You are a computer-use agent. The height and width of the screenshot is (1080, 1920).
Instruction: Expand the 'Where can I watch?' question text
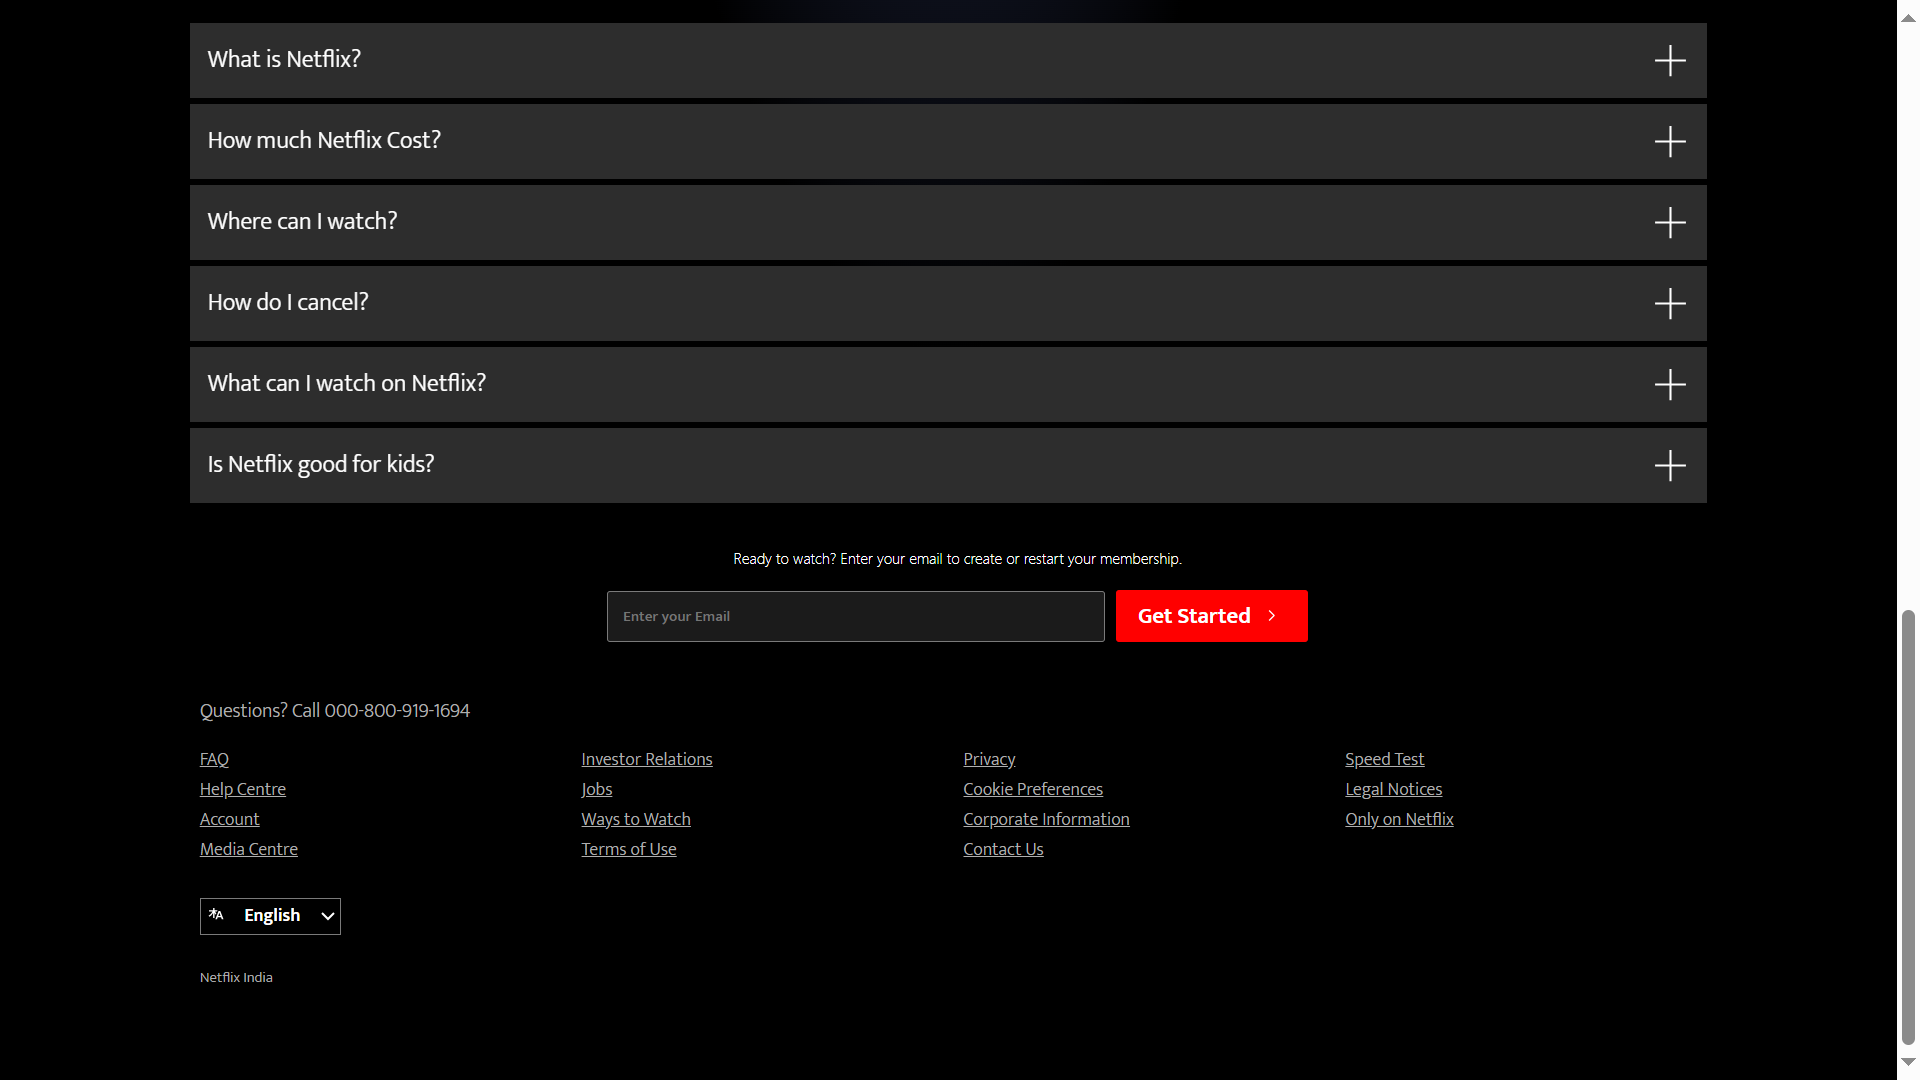[x=302, y=221]
